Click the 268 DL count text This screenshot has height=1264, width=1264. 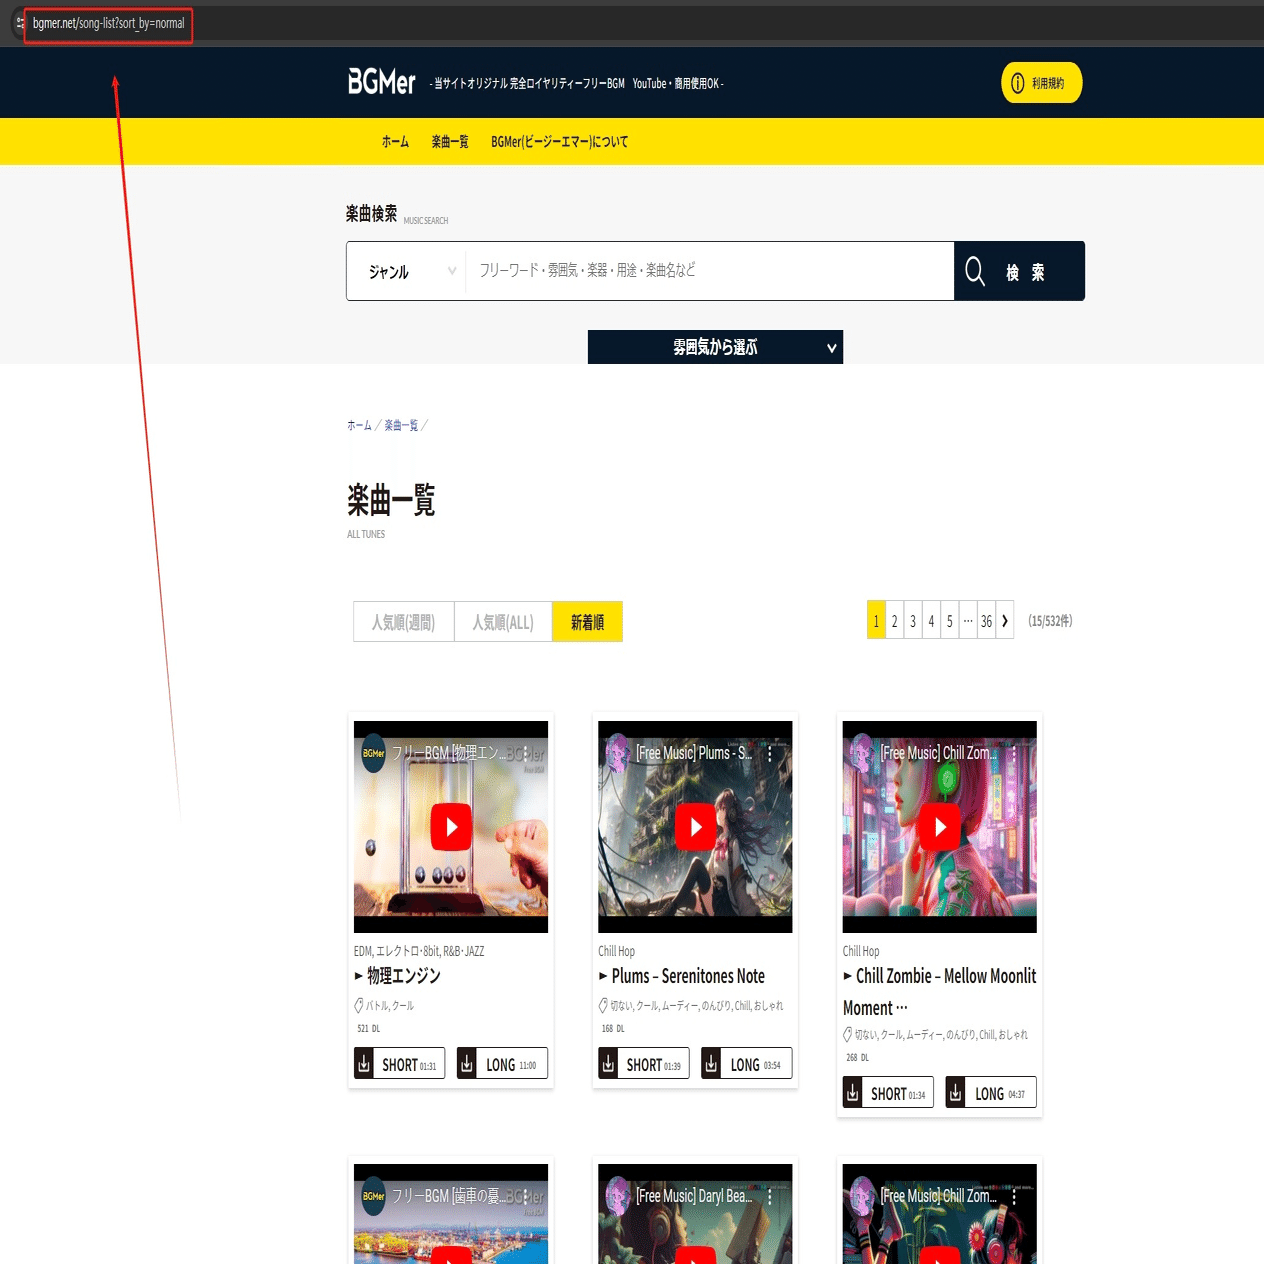pyautogui.click(x=857, y=1057)
